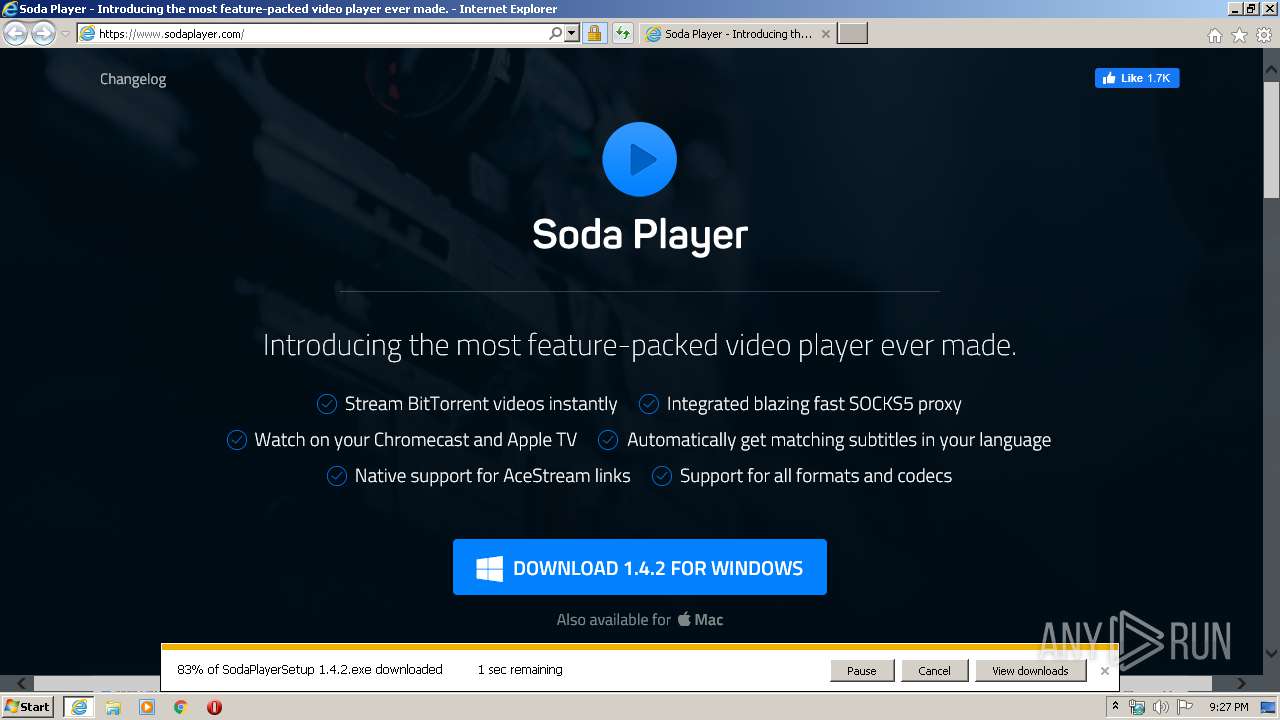Screen dimensions: 1280x720
Task: Click horizontal scrollbar right arrow
Action: click(x=1242, y=684)
